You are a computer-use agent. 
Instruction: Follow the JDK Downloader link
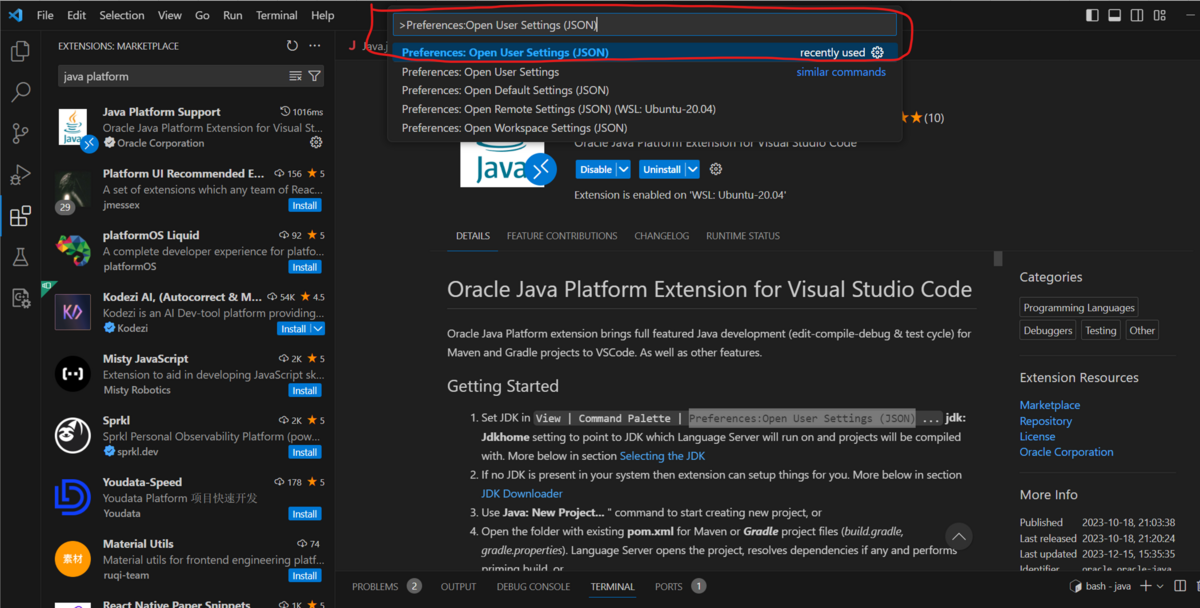[522, 493]
